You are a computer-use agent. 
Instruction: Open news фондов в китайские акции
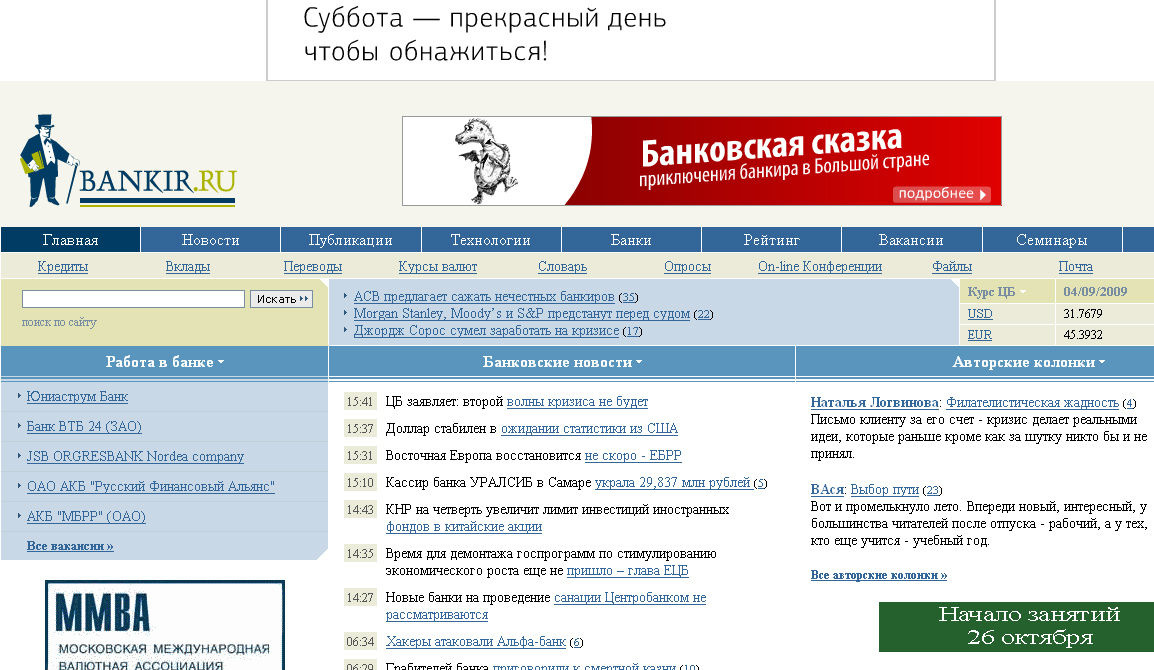[464, 527]
